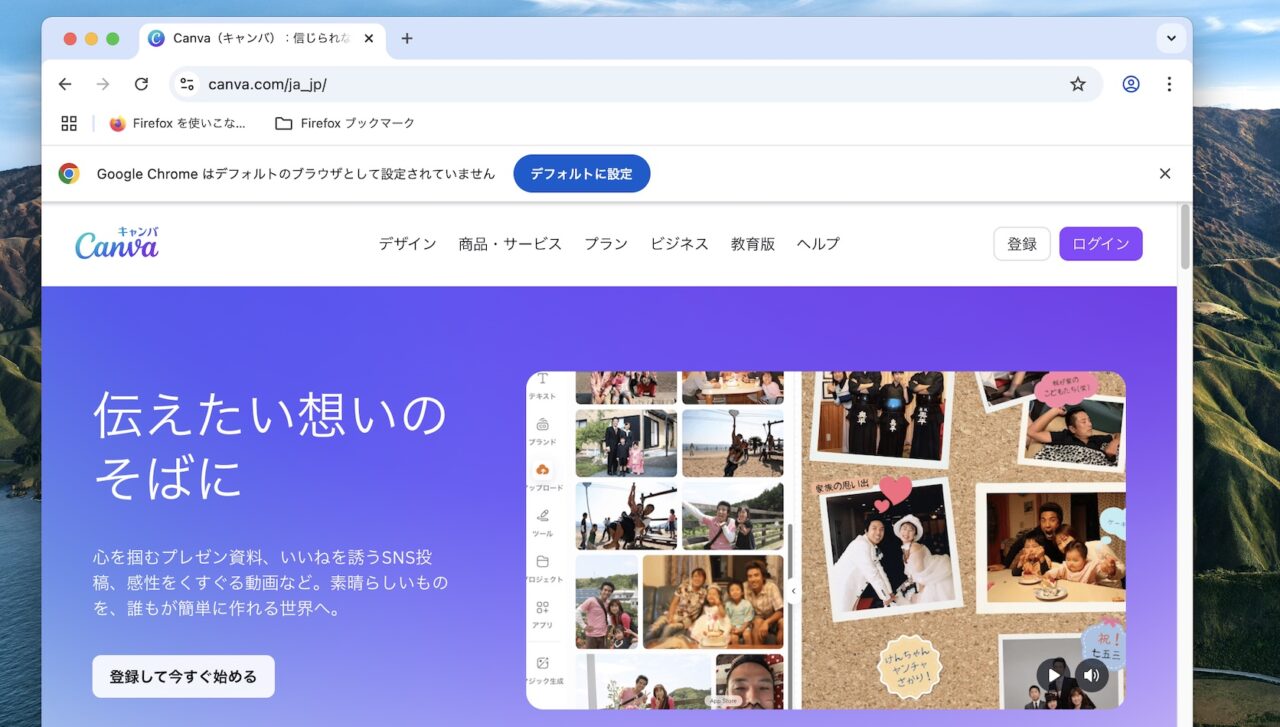This screenshot has width=1280, height=727.
Task: Dismiss the default browser notification bar
Action: point(1164,173)
